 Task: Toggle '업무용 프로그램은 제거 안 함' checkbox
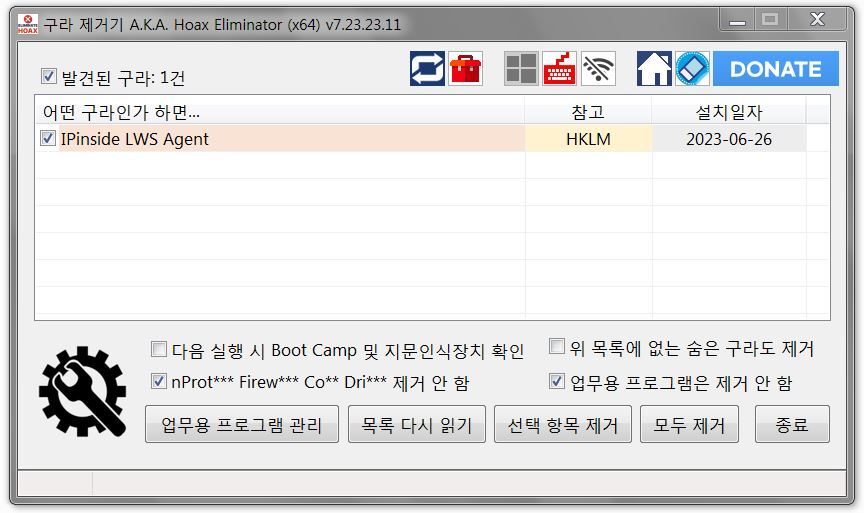[x=557, y=381]
